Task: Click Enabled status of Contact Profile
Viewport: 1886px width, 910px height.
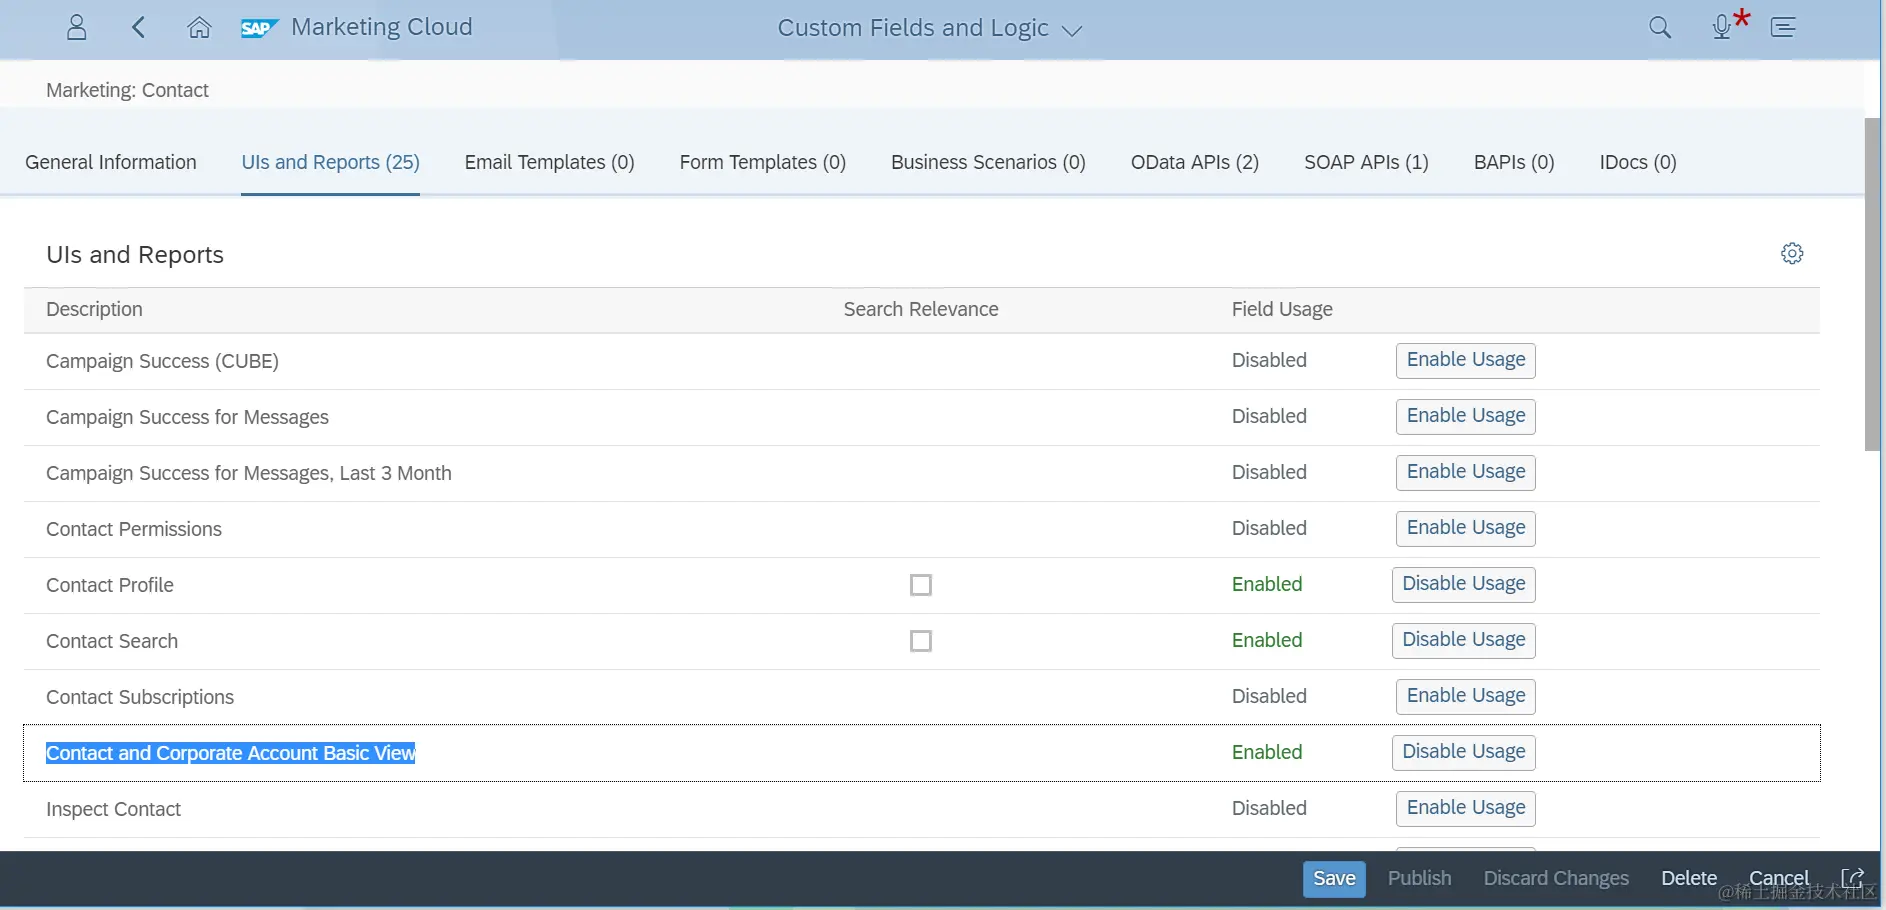Action: click(1267, 584)
